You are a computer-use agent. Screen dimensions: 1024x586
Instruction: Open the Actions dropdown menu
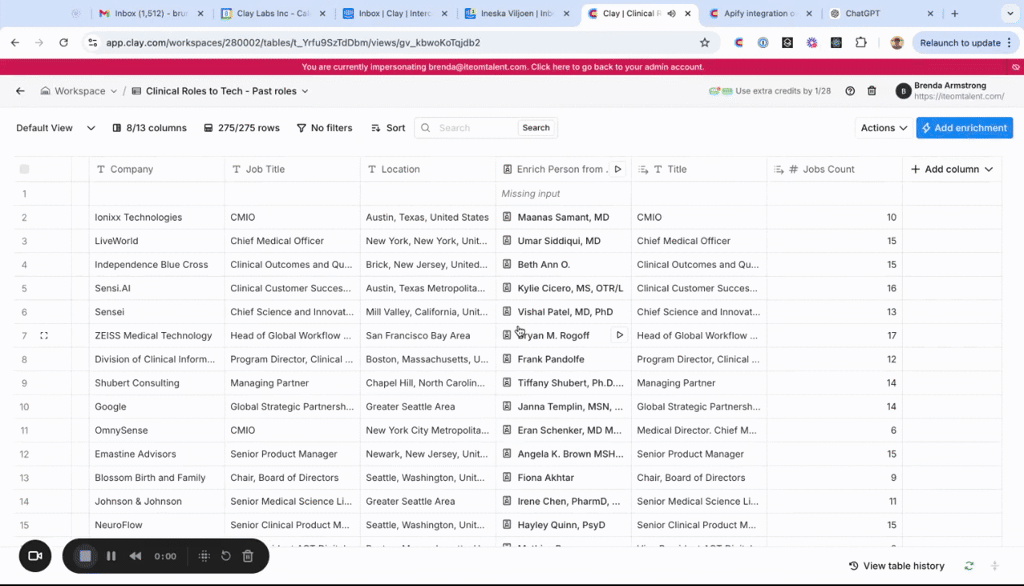point(884,128)
